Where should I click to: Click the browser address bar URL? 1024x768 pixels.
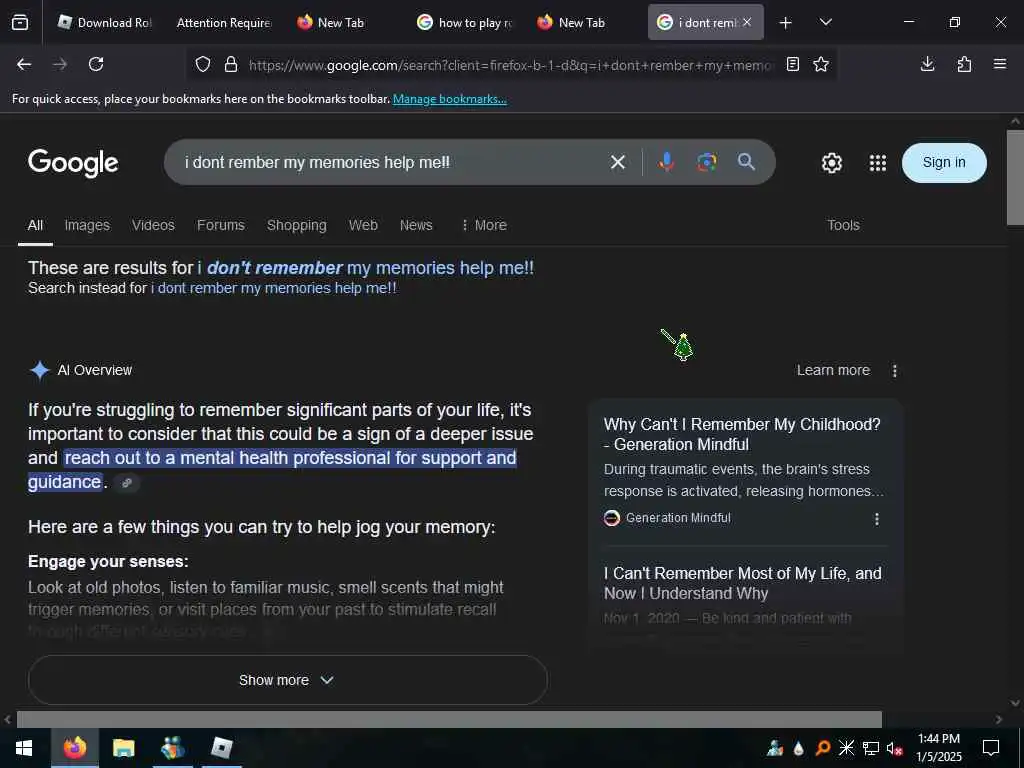[x=509, y=65]
